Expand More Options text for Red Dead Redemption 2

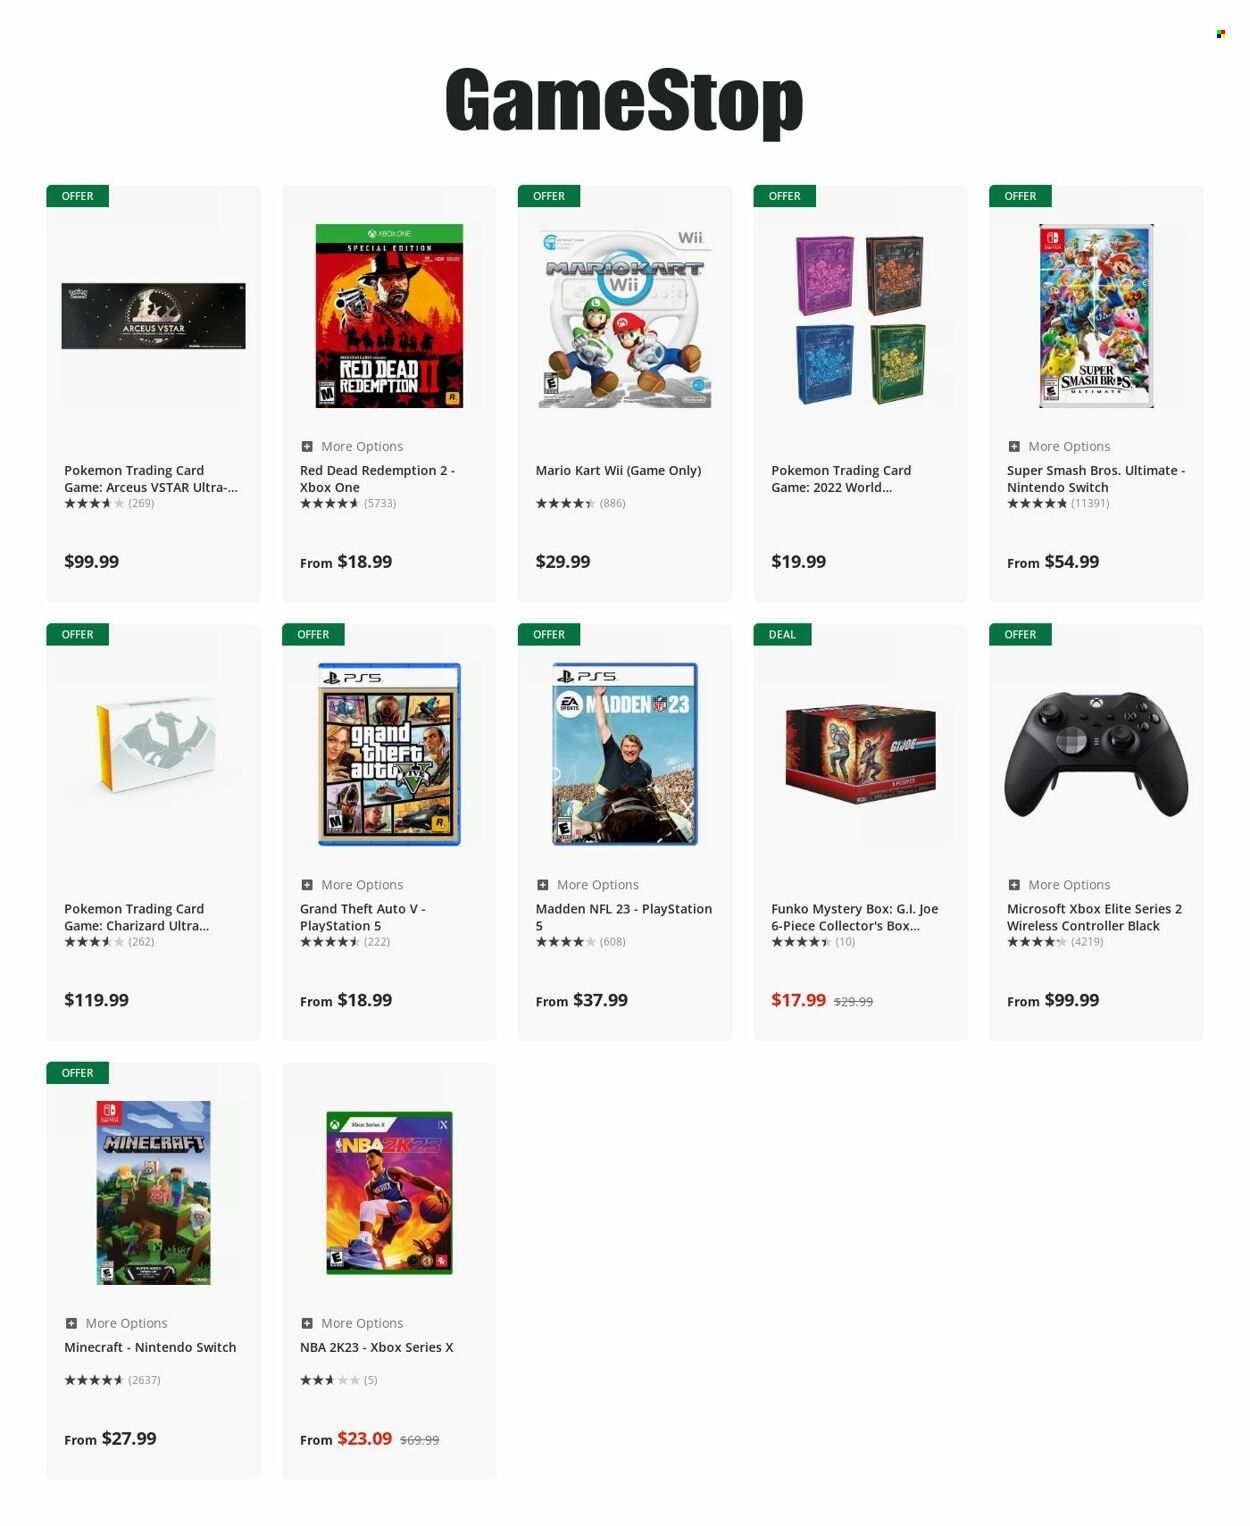(362, 447)
